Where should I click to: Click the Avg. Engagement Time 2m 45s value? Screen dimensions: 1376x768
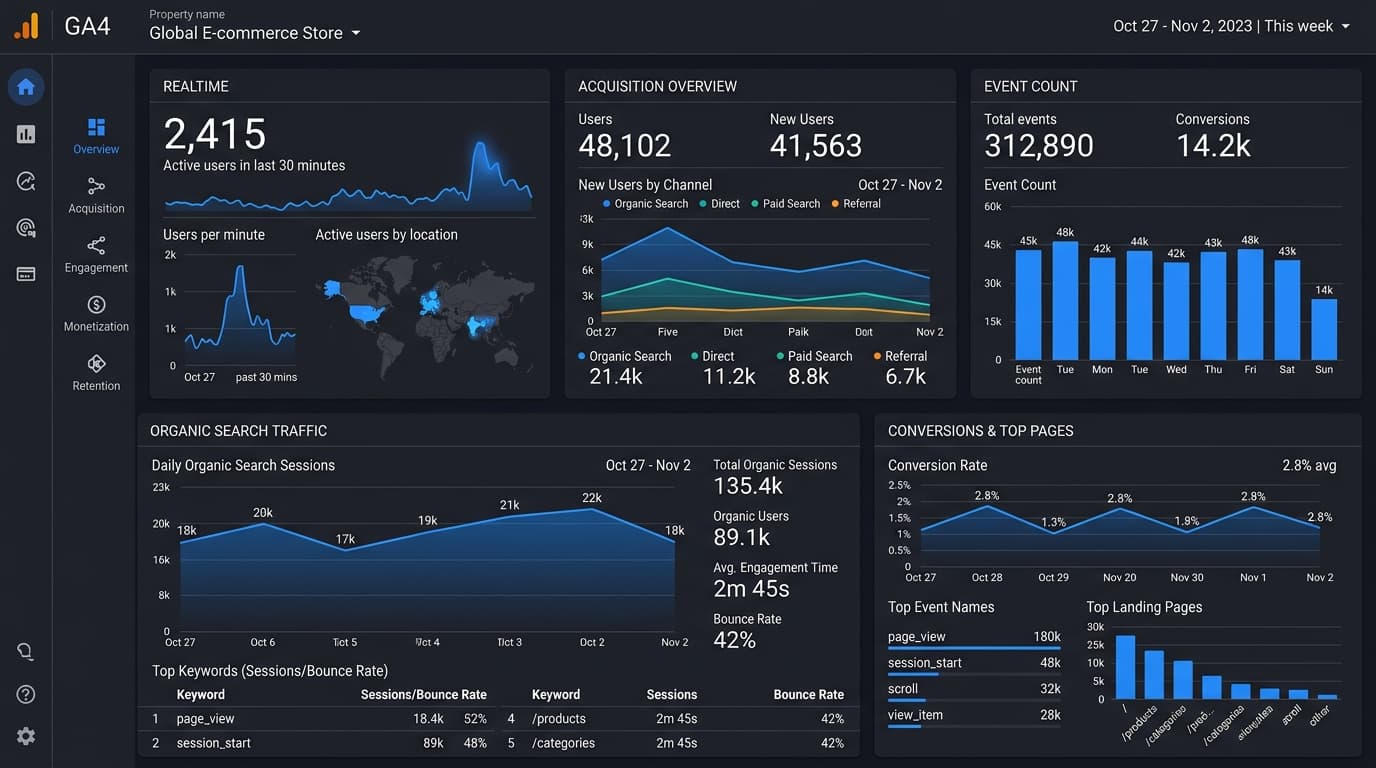751,588
